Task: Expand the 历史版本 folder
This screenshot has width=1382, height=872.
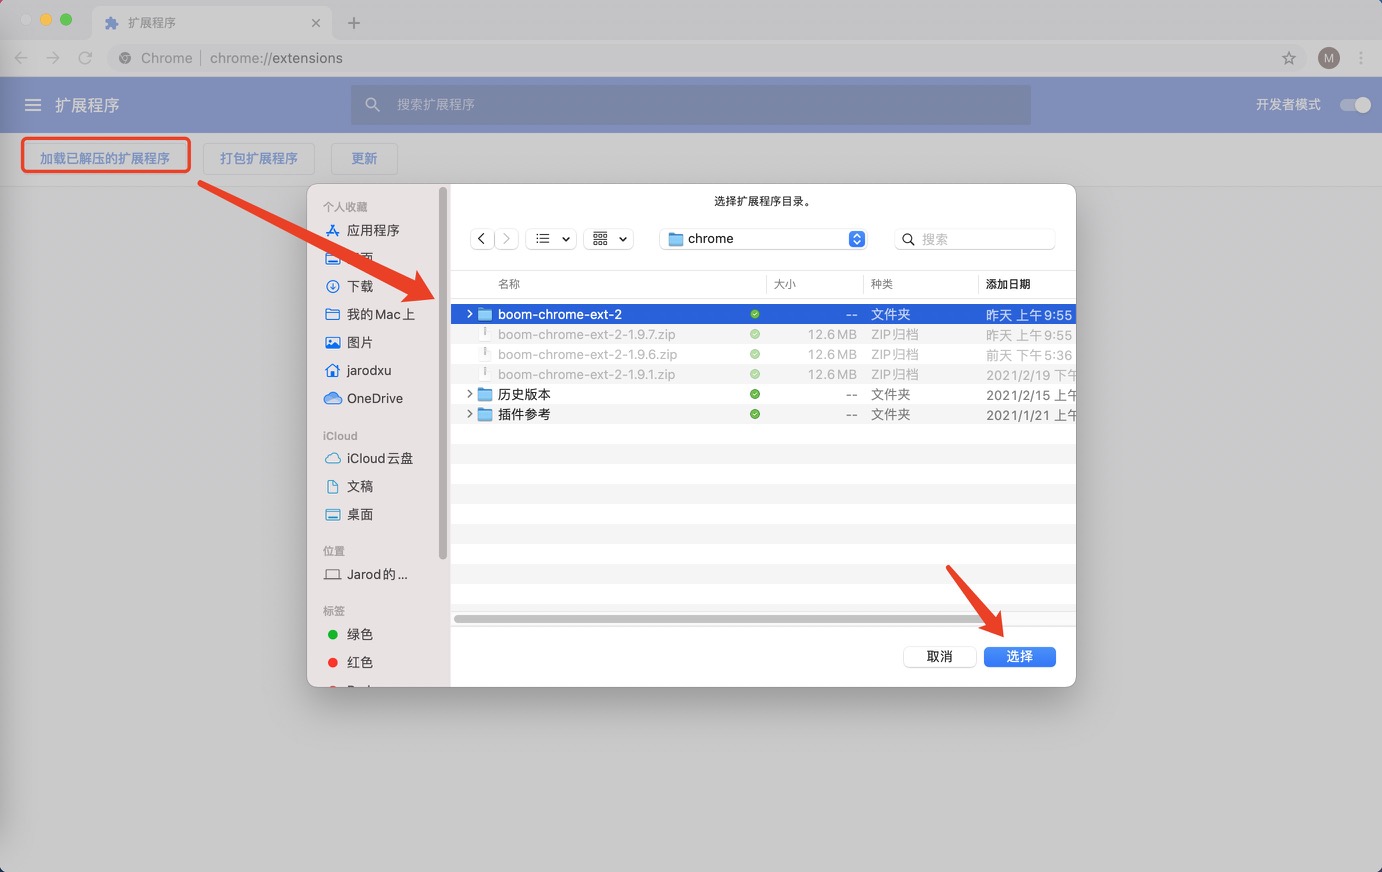Action: (469, 394)
